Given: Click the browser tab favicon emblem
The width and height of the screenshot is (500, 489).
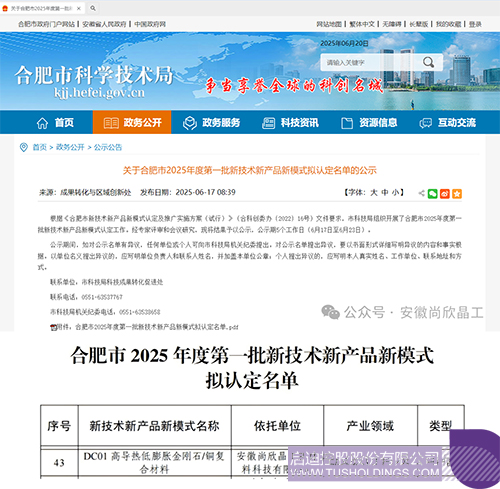Looking at the screenshot, I should point(5,8).
